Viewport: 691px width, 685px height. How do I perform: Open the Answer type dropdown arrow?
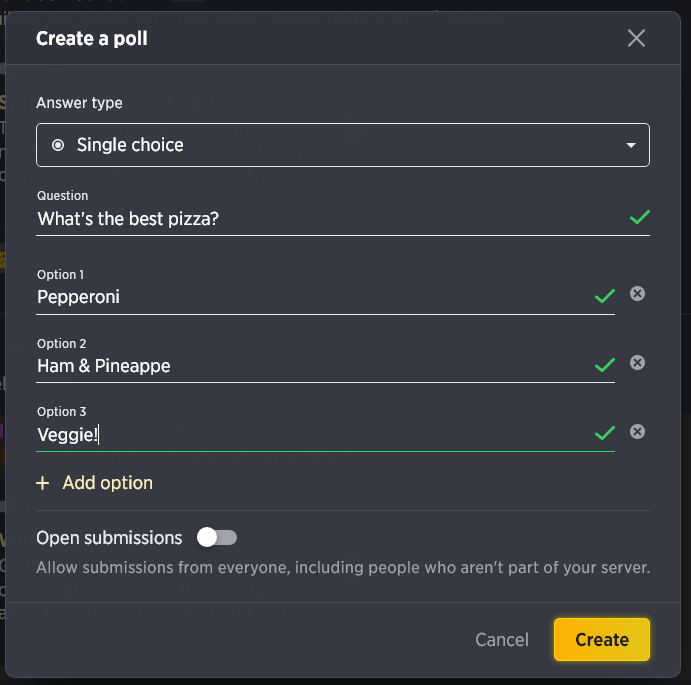[631, 145]
